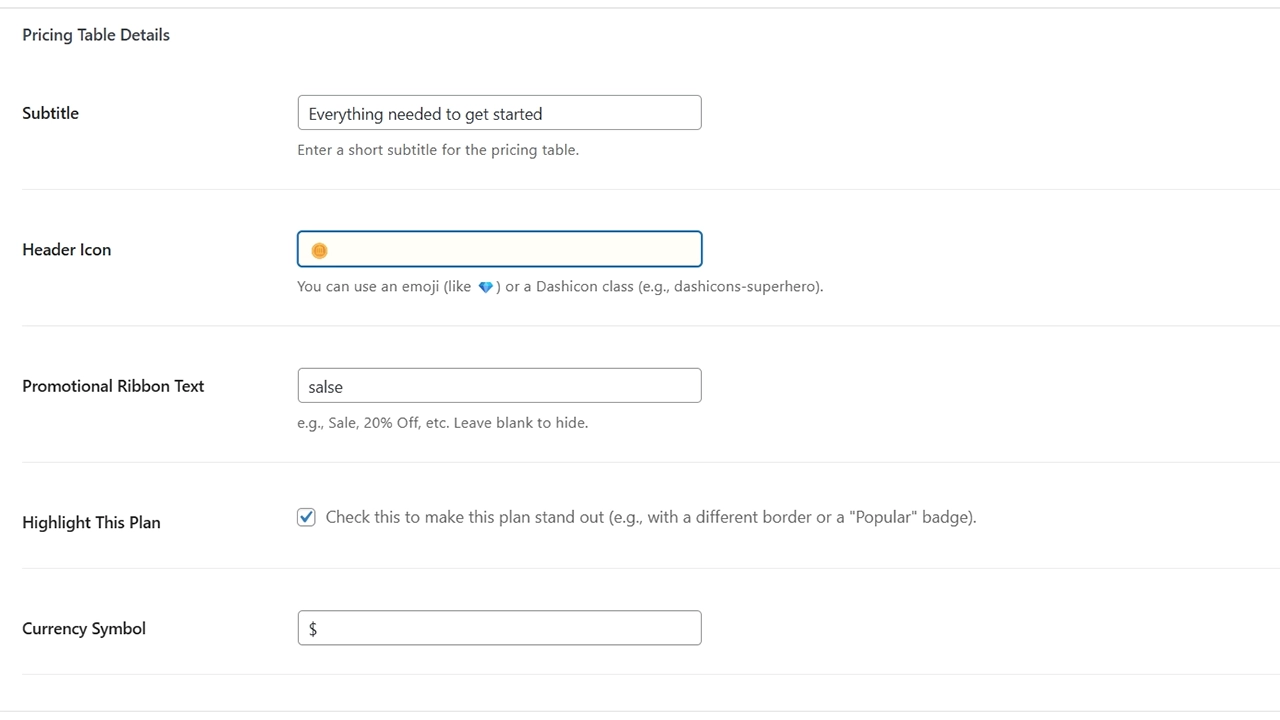The height and width of the screenshot is (720, 1280).
Task: Select the 'Promotional Ribbon Text' label
Action: click(x=113, y=386)
